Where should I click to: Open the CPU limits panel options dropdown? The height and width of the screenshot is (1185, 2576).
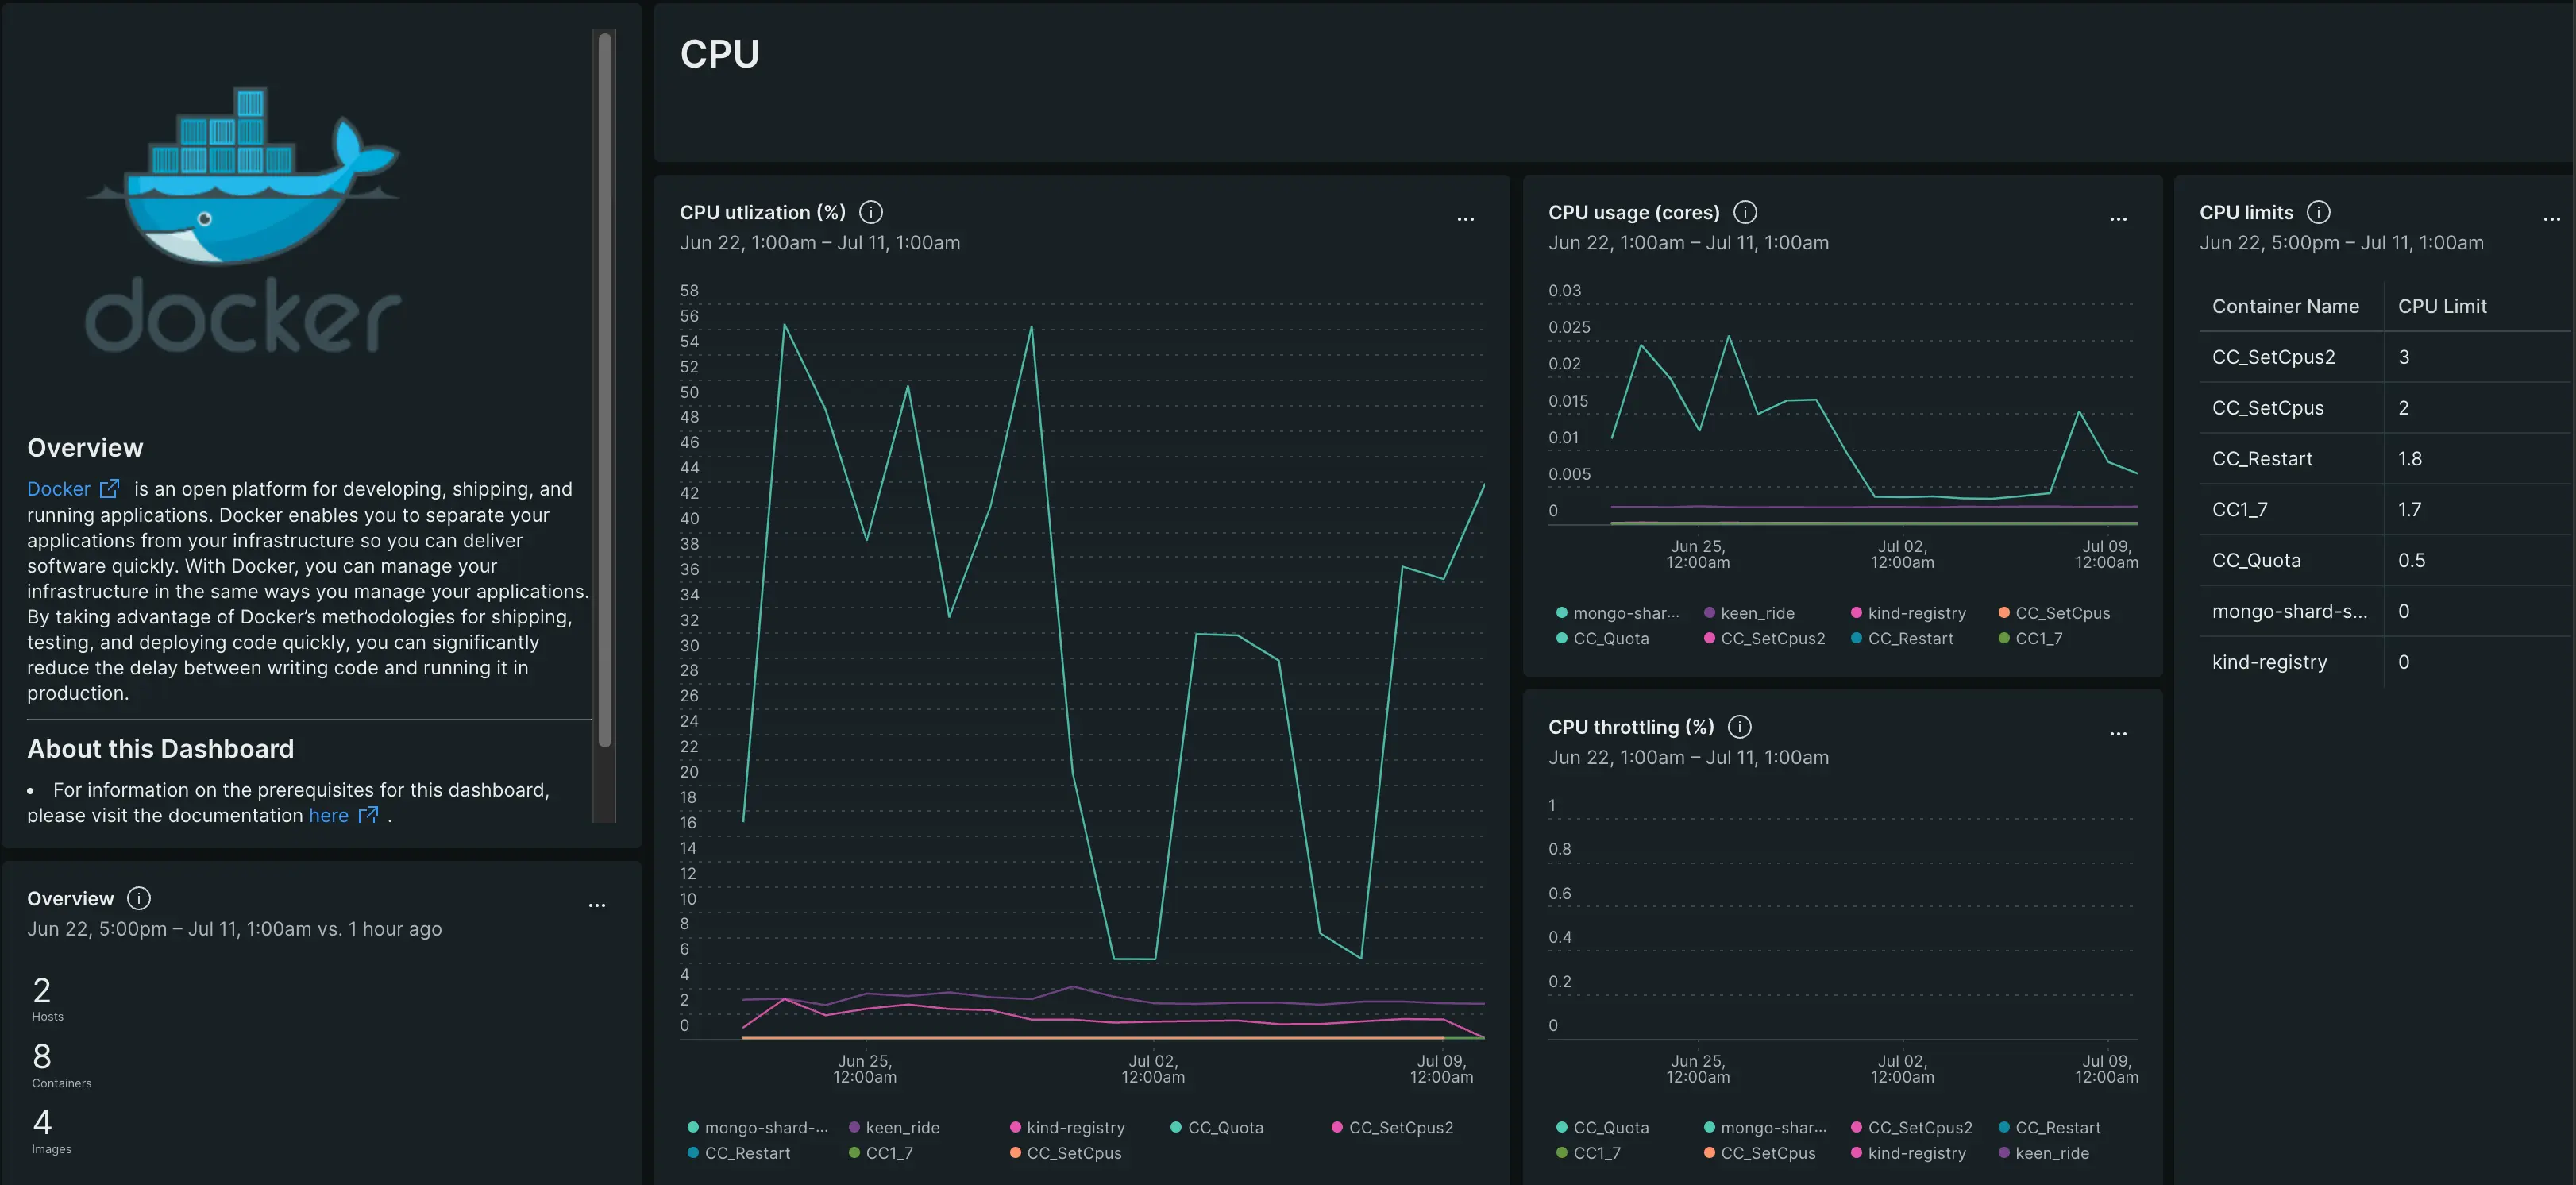(x=2553, y=218)
